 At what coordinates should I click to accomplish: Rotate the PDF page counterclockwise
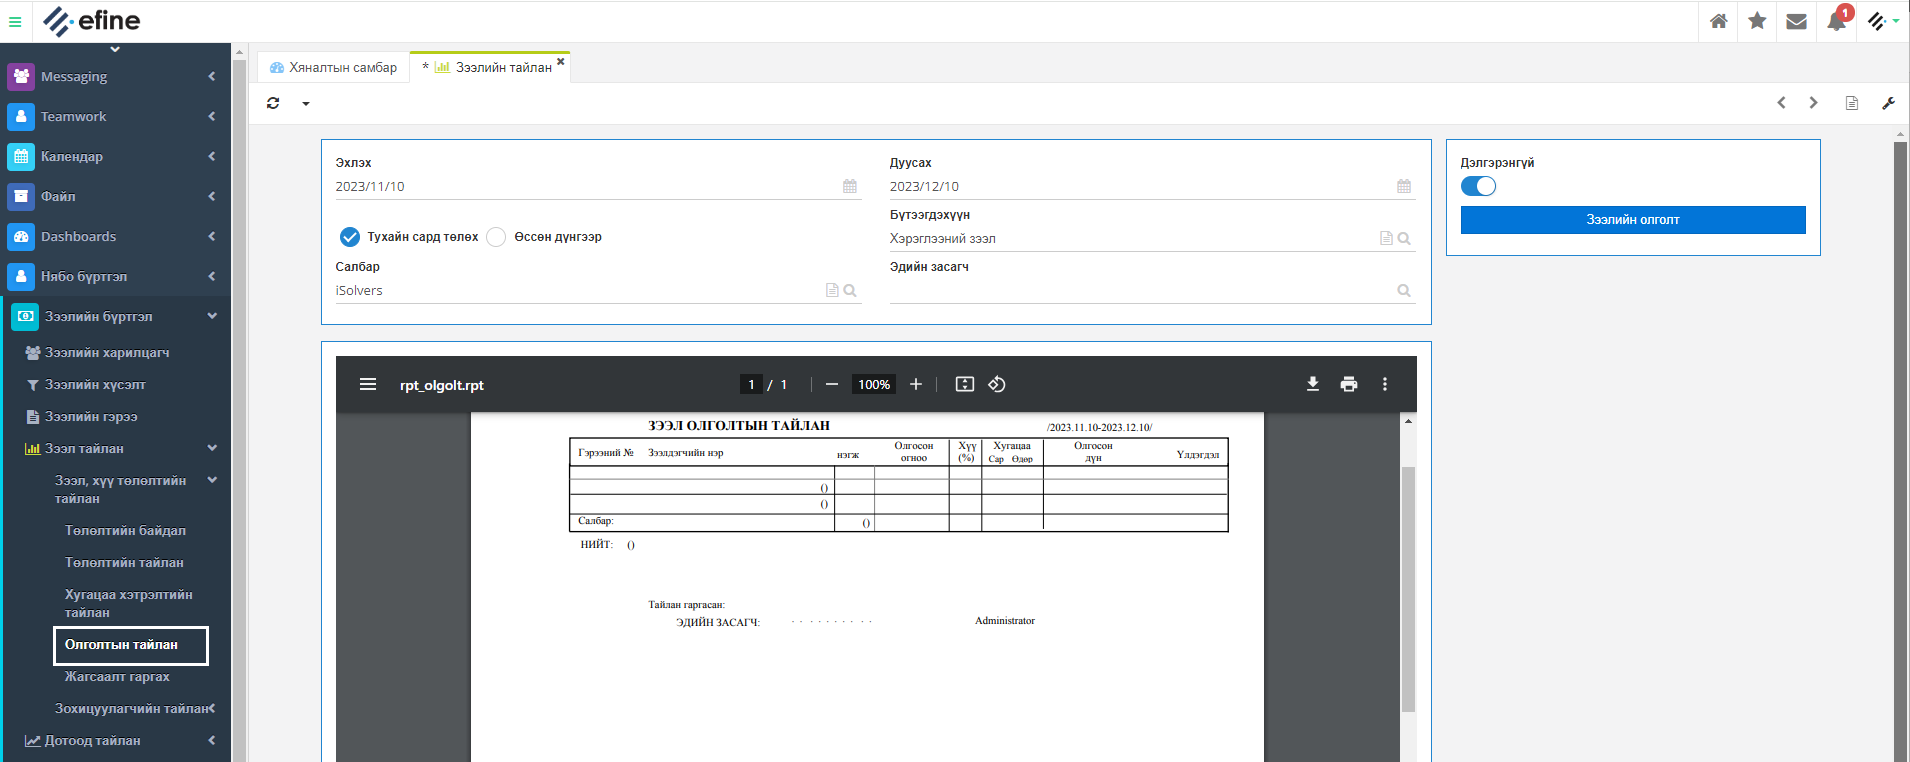click(x=997, y=384)
